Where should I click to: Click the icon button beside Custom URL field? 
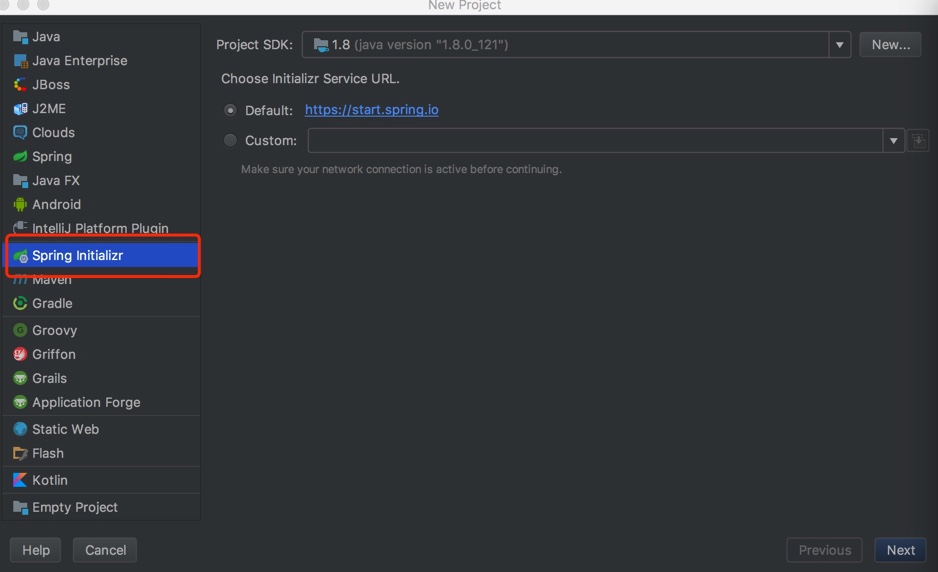pyautogui.click(x=918, y=141)
